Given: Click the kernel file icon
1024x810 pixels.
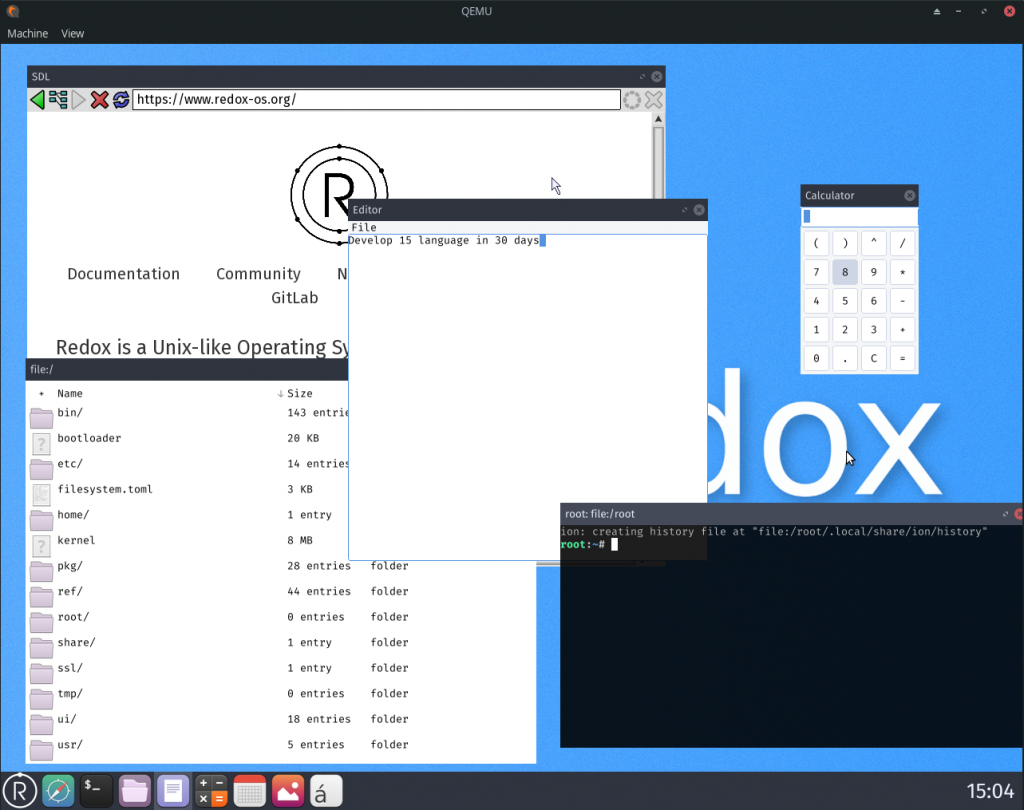Looking at the screenshot, I should pyautogui.click(x=41, y=545).
